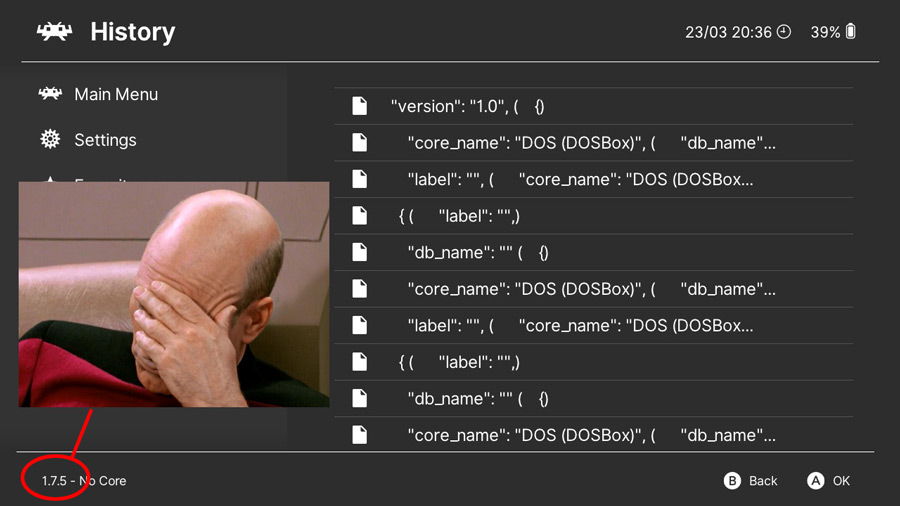Image resolution: width=900 pixels, height=506 pixels.
Task: Click the clock icon after 20:36
Action: click(784, 32)
